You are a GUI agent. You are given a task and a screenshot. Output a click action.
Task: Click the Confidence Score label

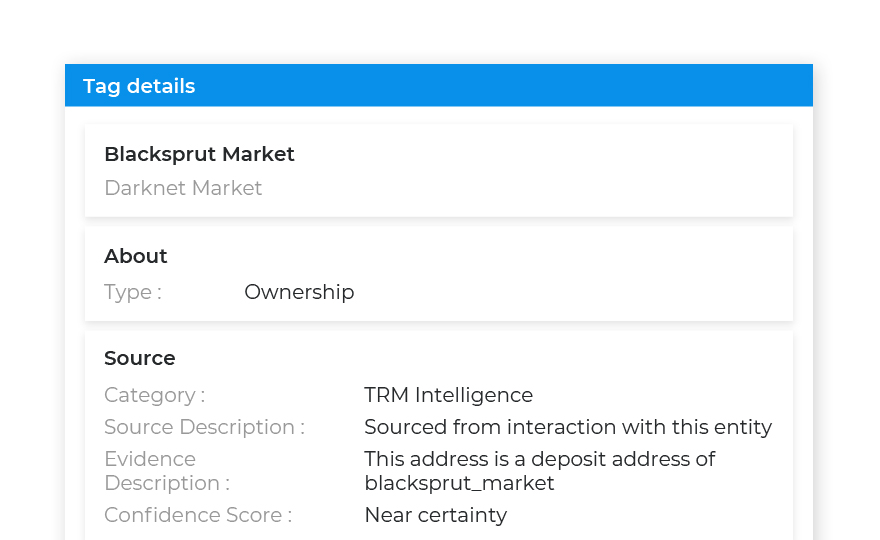pos(198,515)
